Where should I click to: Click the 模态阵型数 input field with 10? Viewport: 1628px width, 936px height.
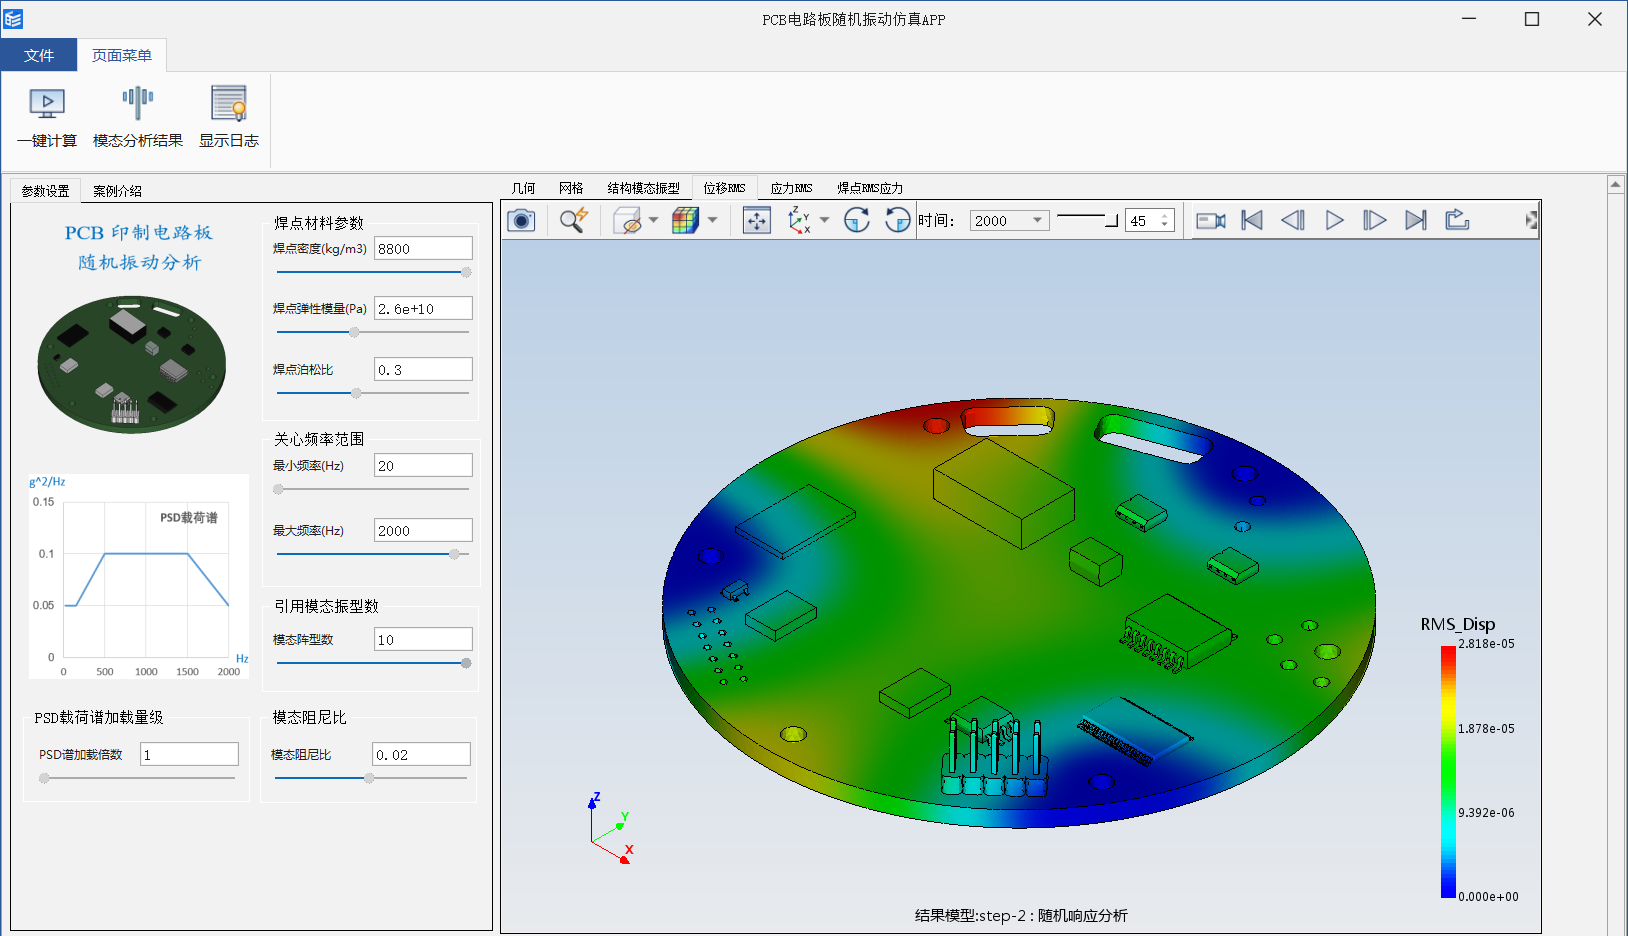(x=423, y=639)
